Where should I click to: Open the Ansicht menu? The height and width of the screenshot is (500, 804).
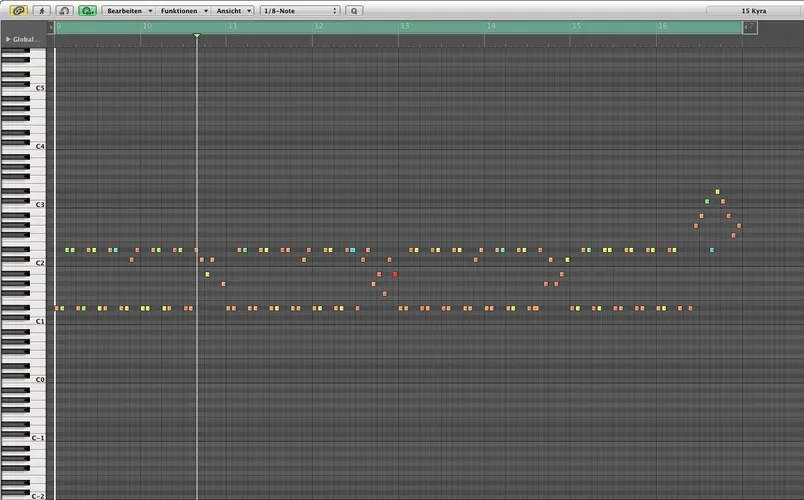[x=233, y=11]
